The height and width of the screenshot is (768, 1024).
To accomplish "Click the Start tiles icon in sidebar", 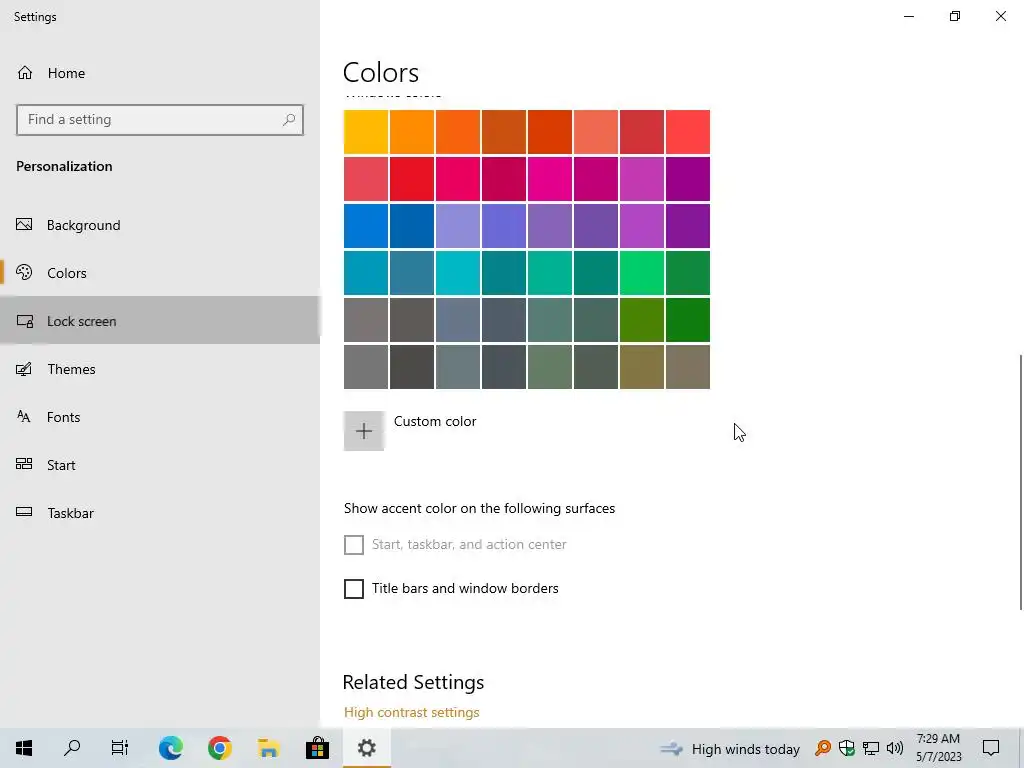I will pos(24,464).
